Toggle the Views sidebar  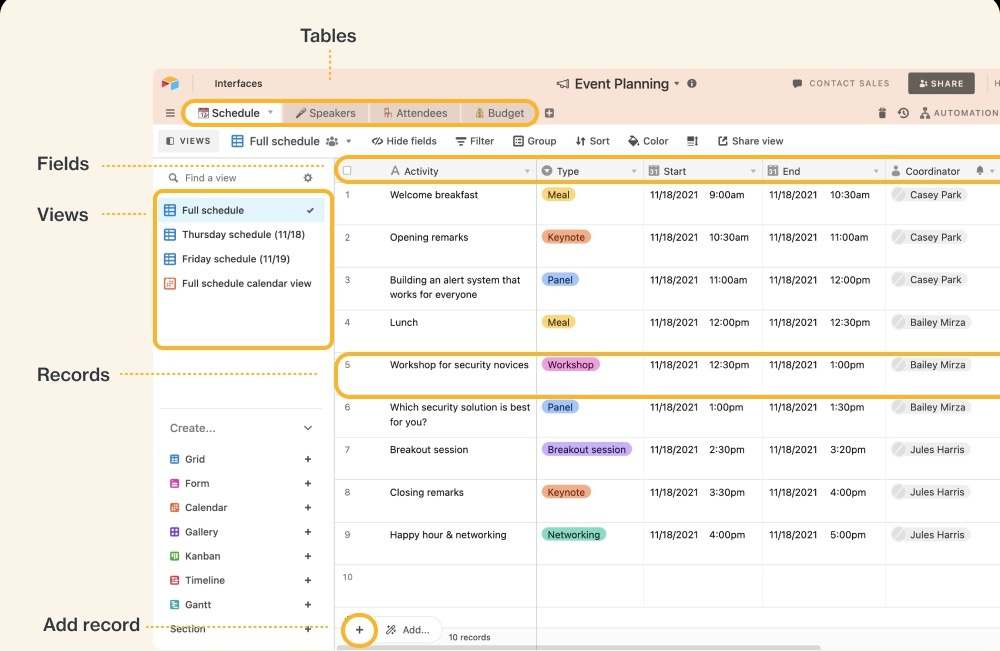188,141
